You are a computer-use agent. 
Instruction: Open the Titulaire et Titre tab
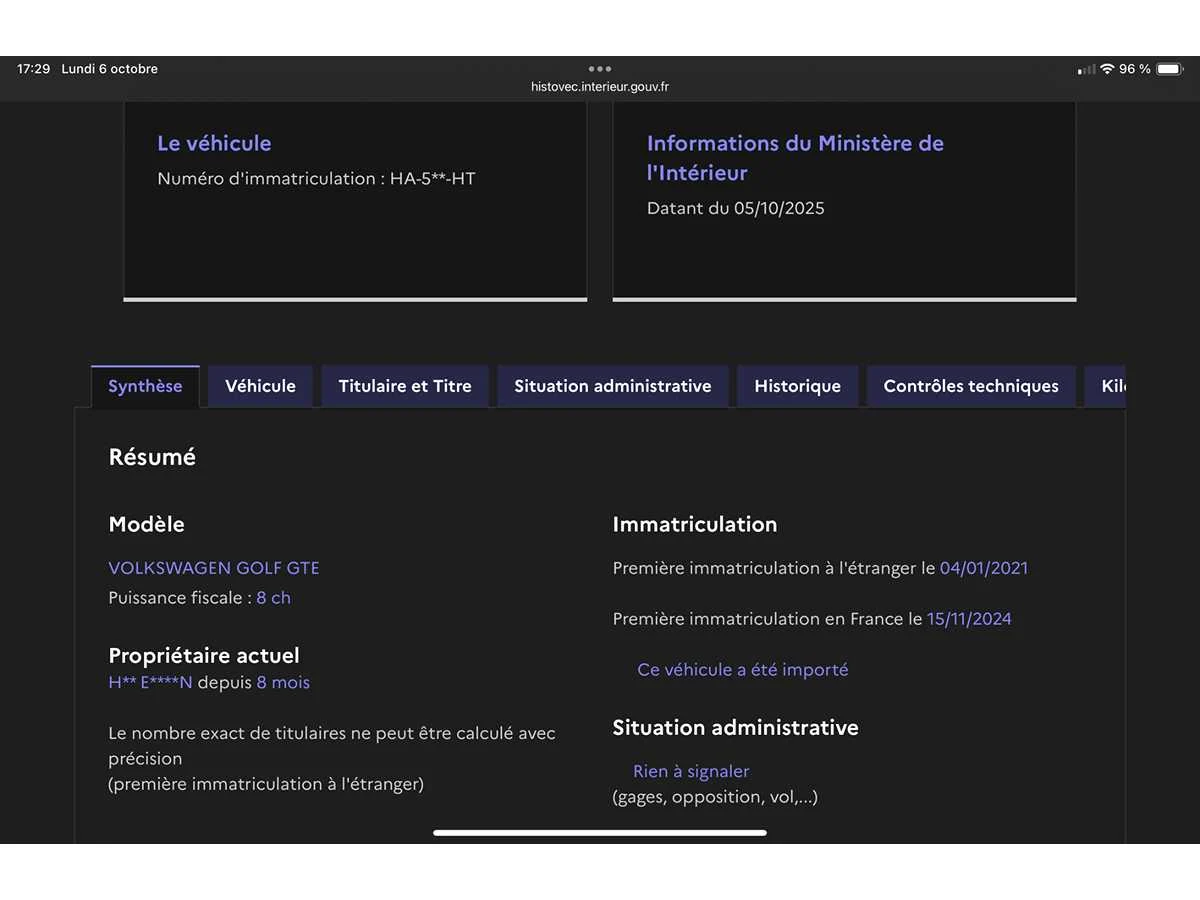(x=405, y=386)
